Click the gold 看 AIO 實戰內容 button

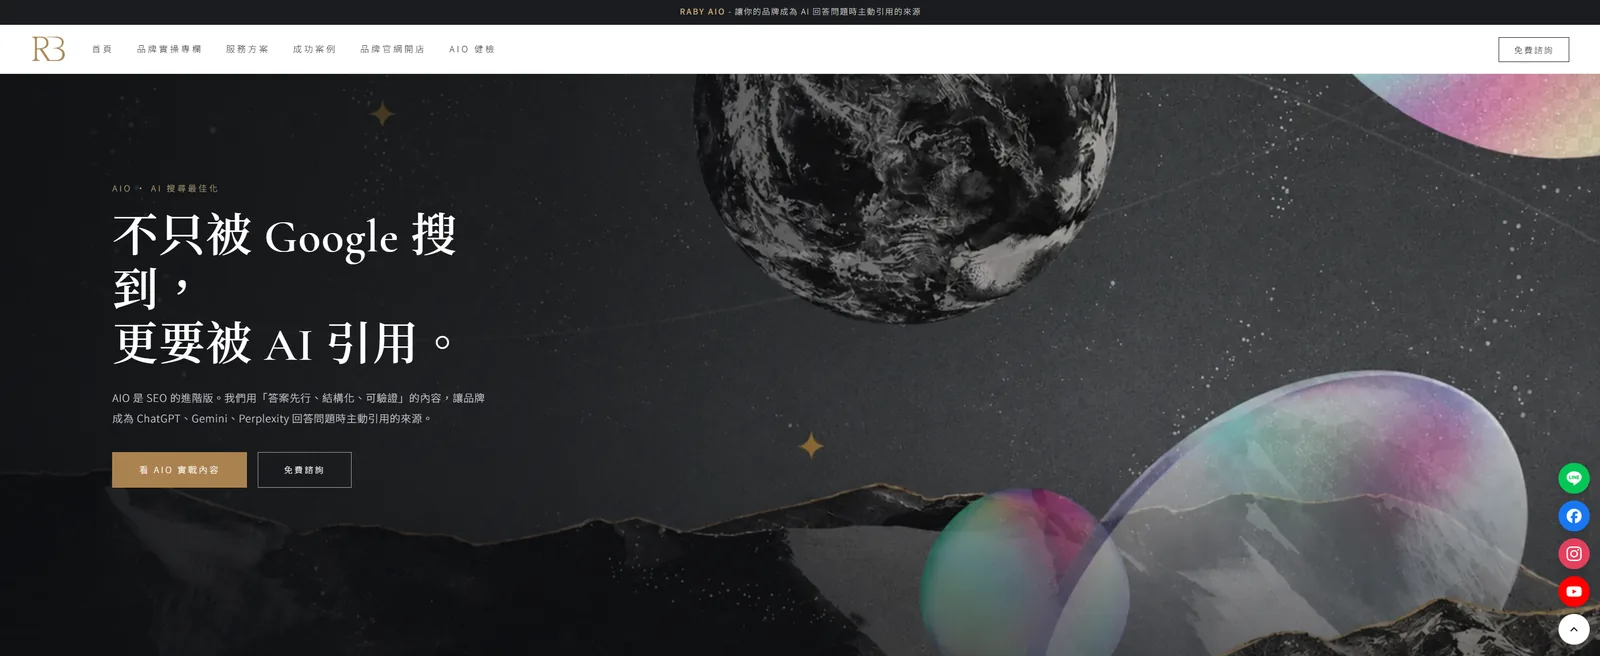pyautogui.click(x=179, y=470)
